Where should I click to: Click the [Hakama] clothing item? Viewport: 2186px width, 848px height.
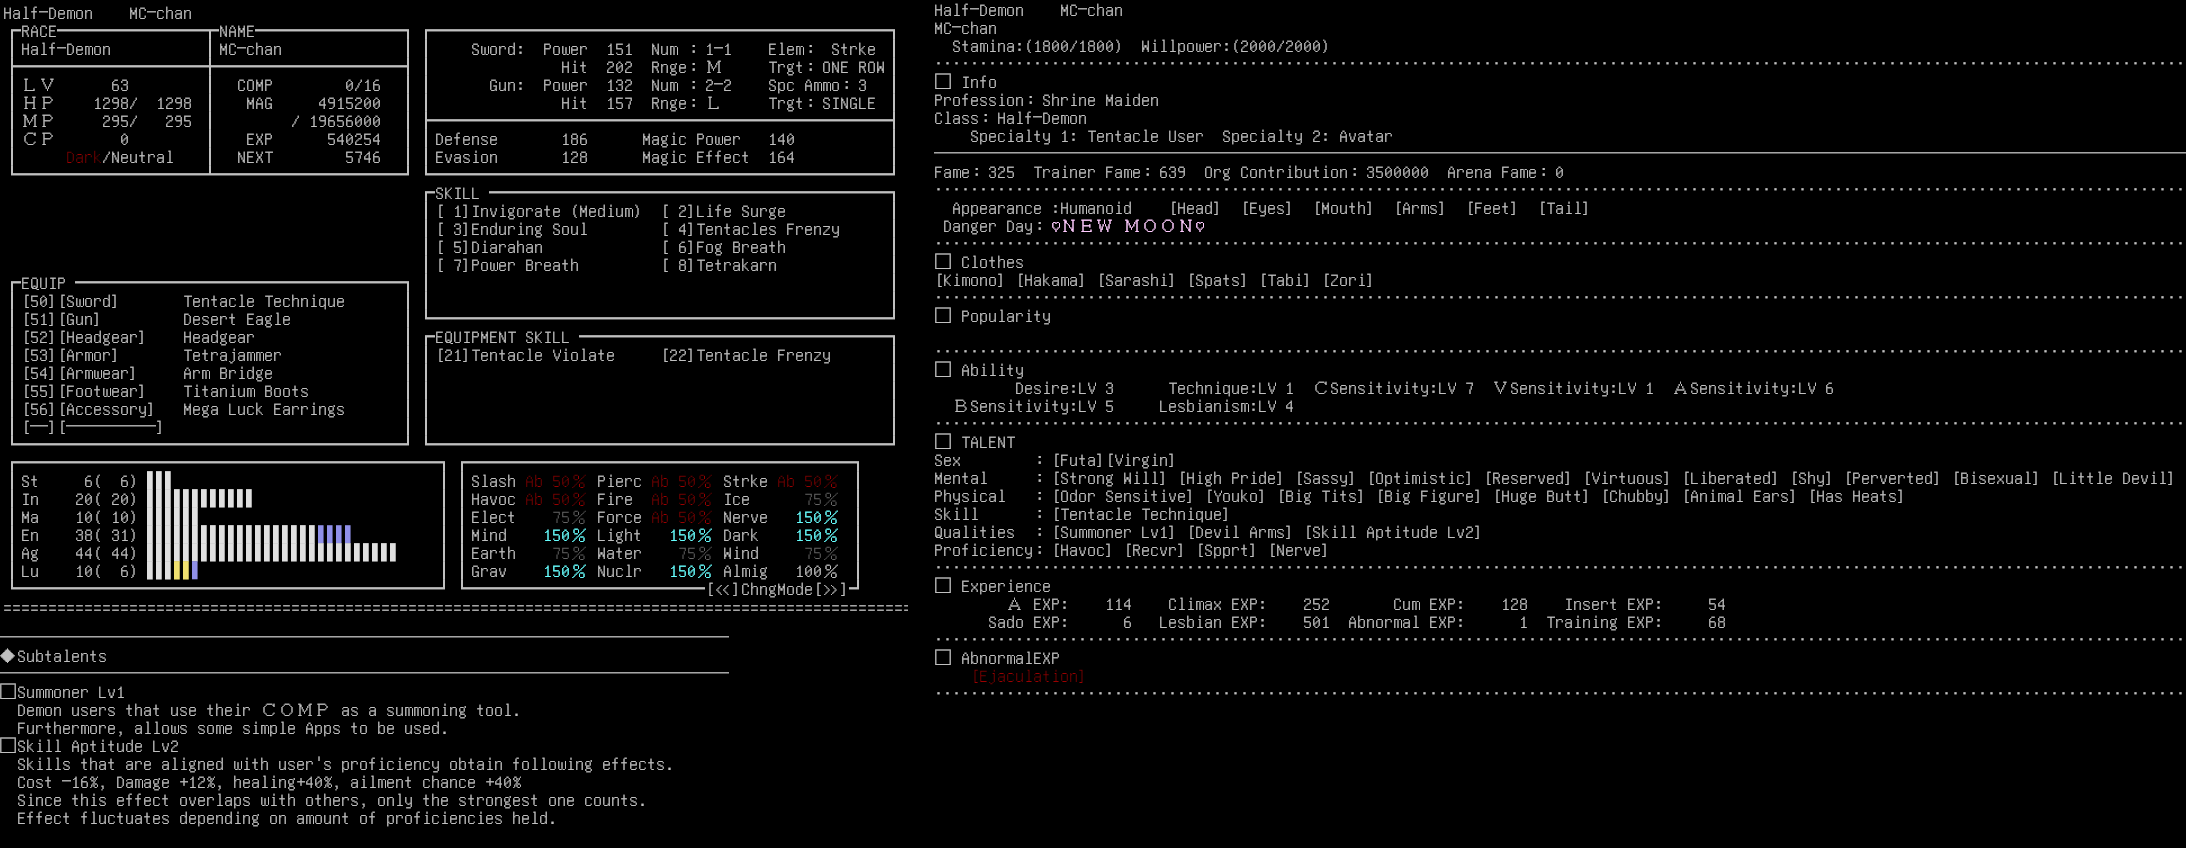click(x=1051, y=281)
